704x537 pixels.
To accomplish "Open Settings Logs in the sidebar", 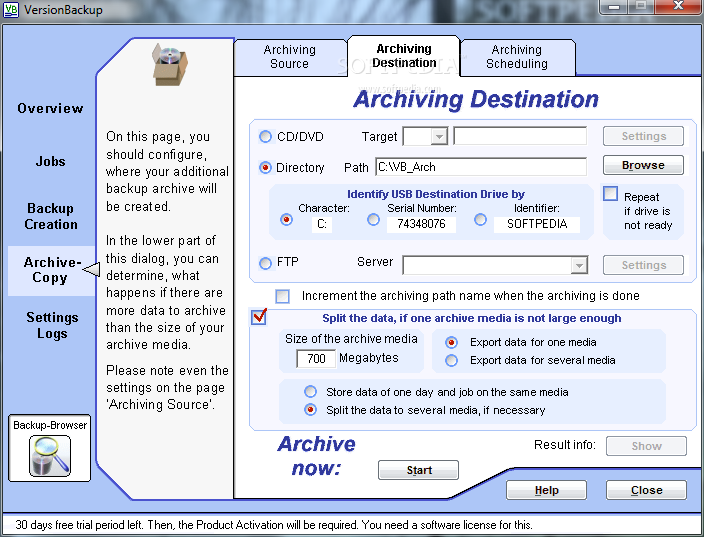I will [52, 325].
